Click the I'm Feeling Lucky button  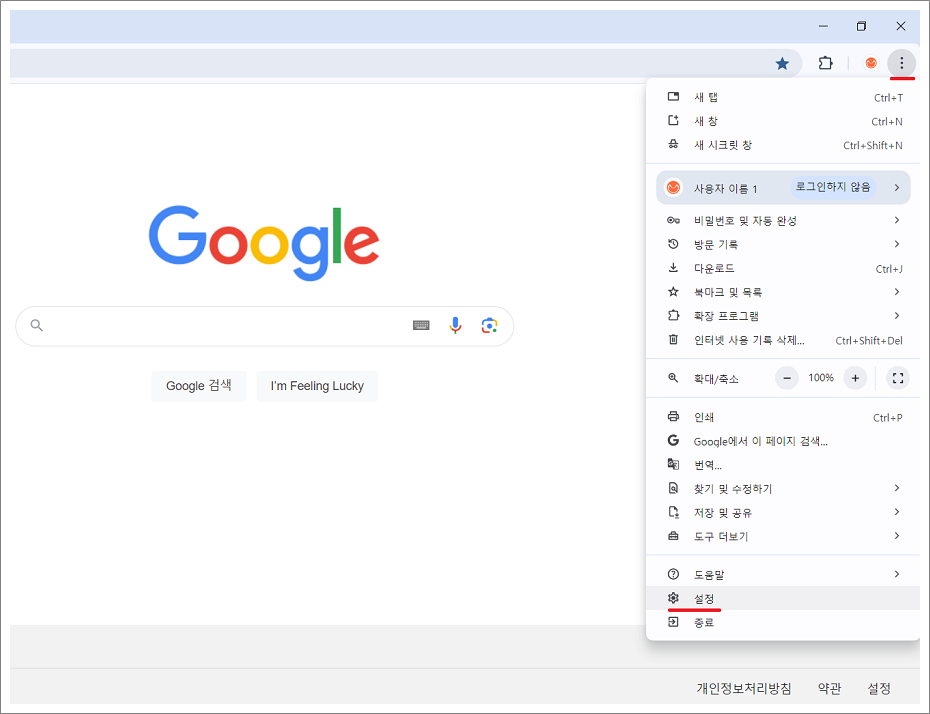coord(317,385)
